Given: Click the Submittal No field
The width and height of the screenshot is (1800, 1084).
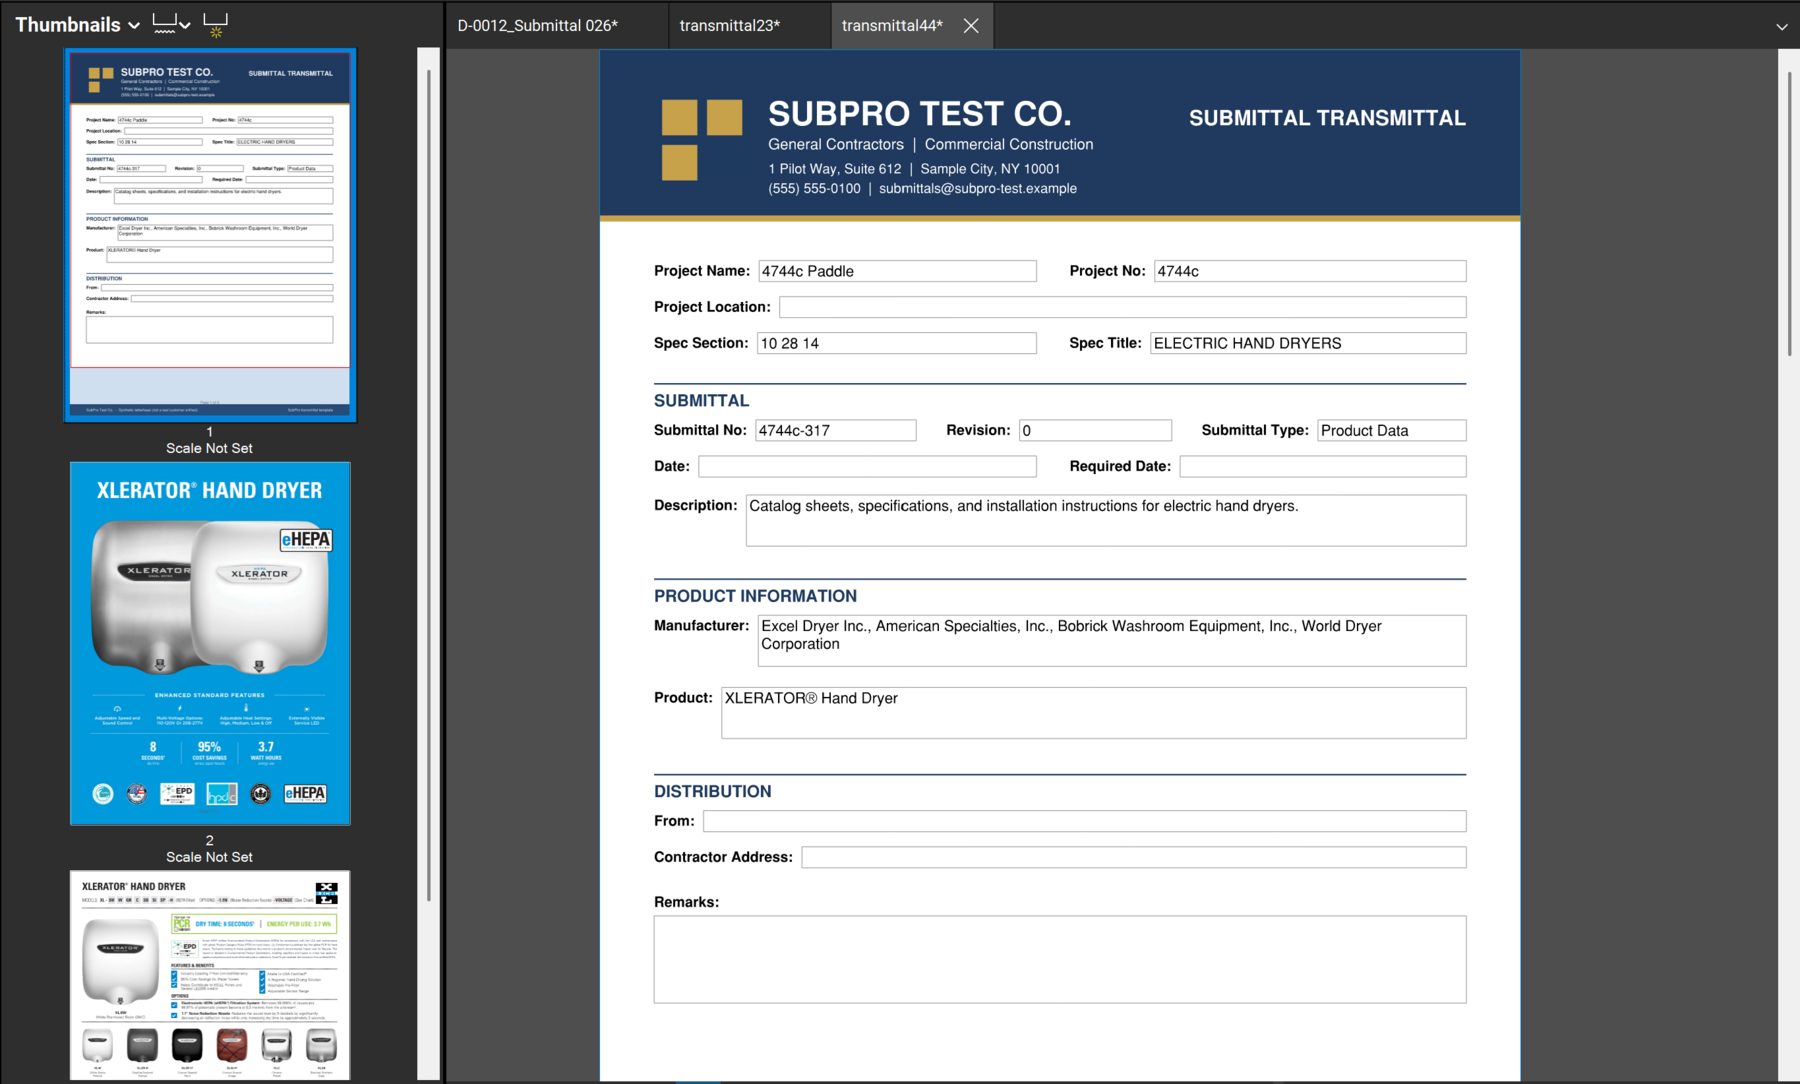Looking at the screenshot, I should click(x=836, y=430).
